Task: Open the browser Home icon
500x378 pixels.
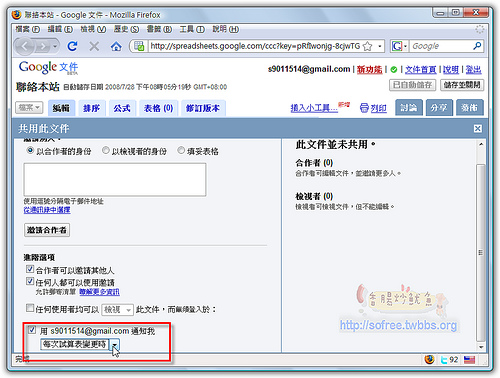Action: [116, 46]
